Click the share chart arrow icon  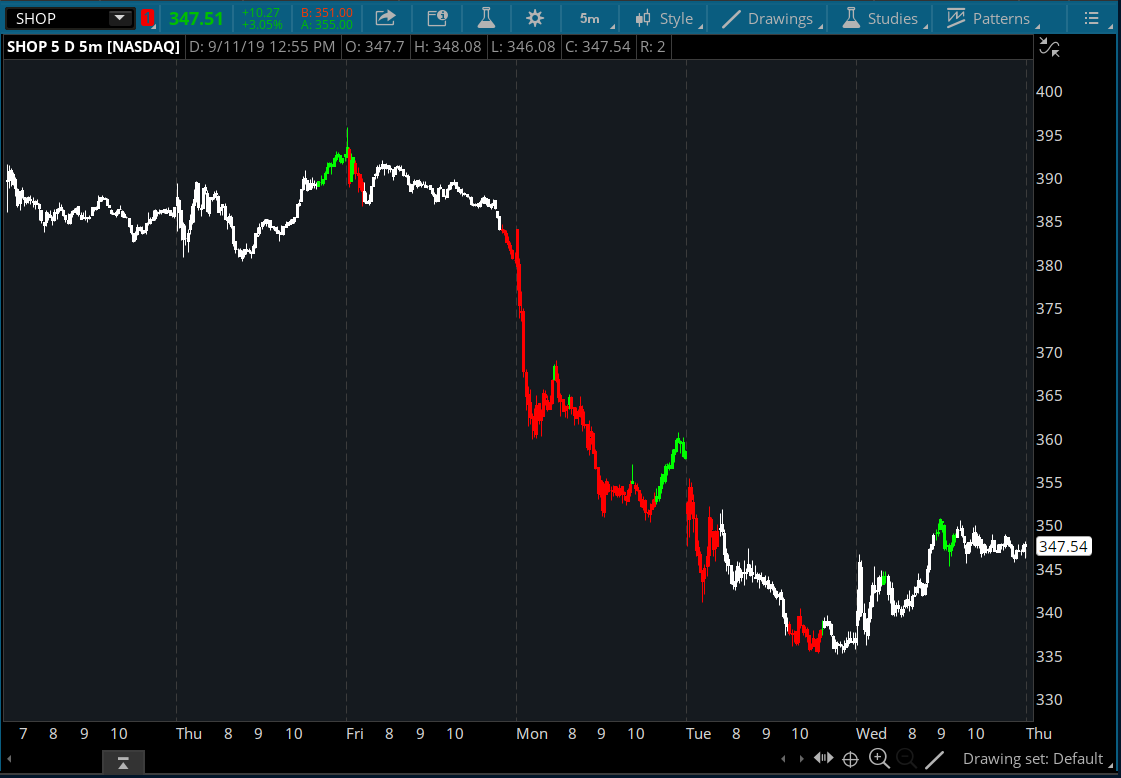385,18
